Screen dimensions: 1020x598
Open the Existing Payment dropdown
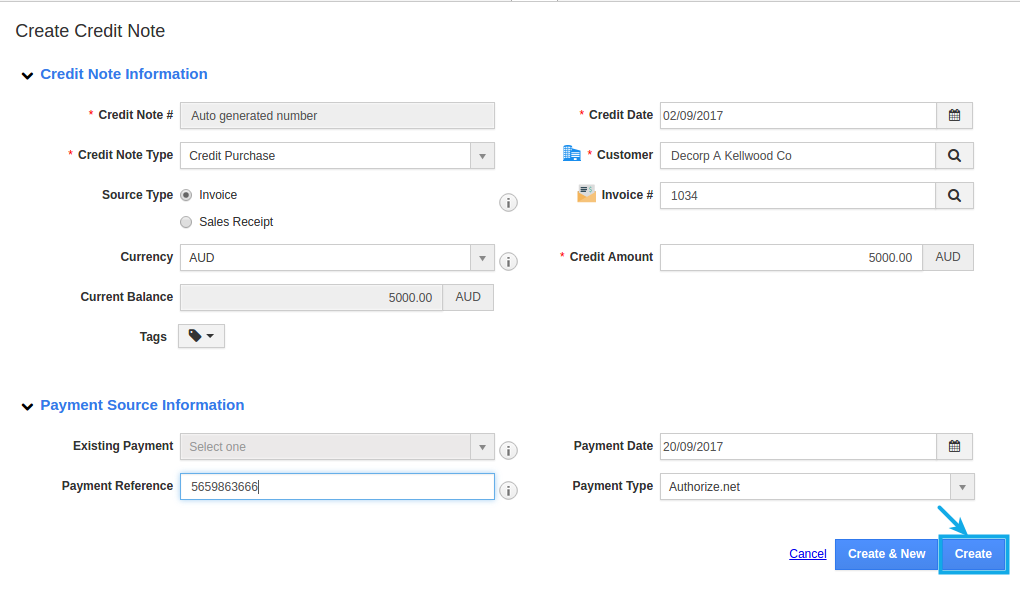pos(482,447)
